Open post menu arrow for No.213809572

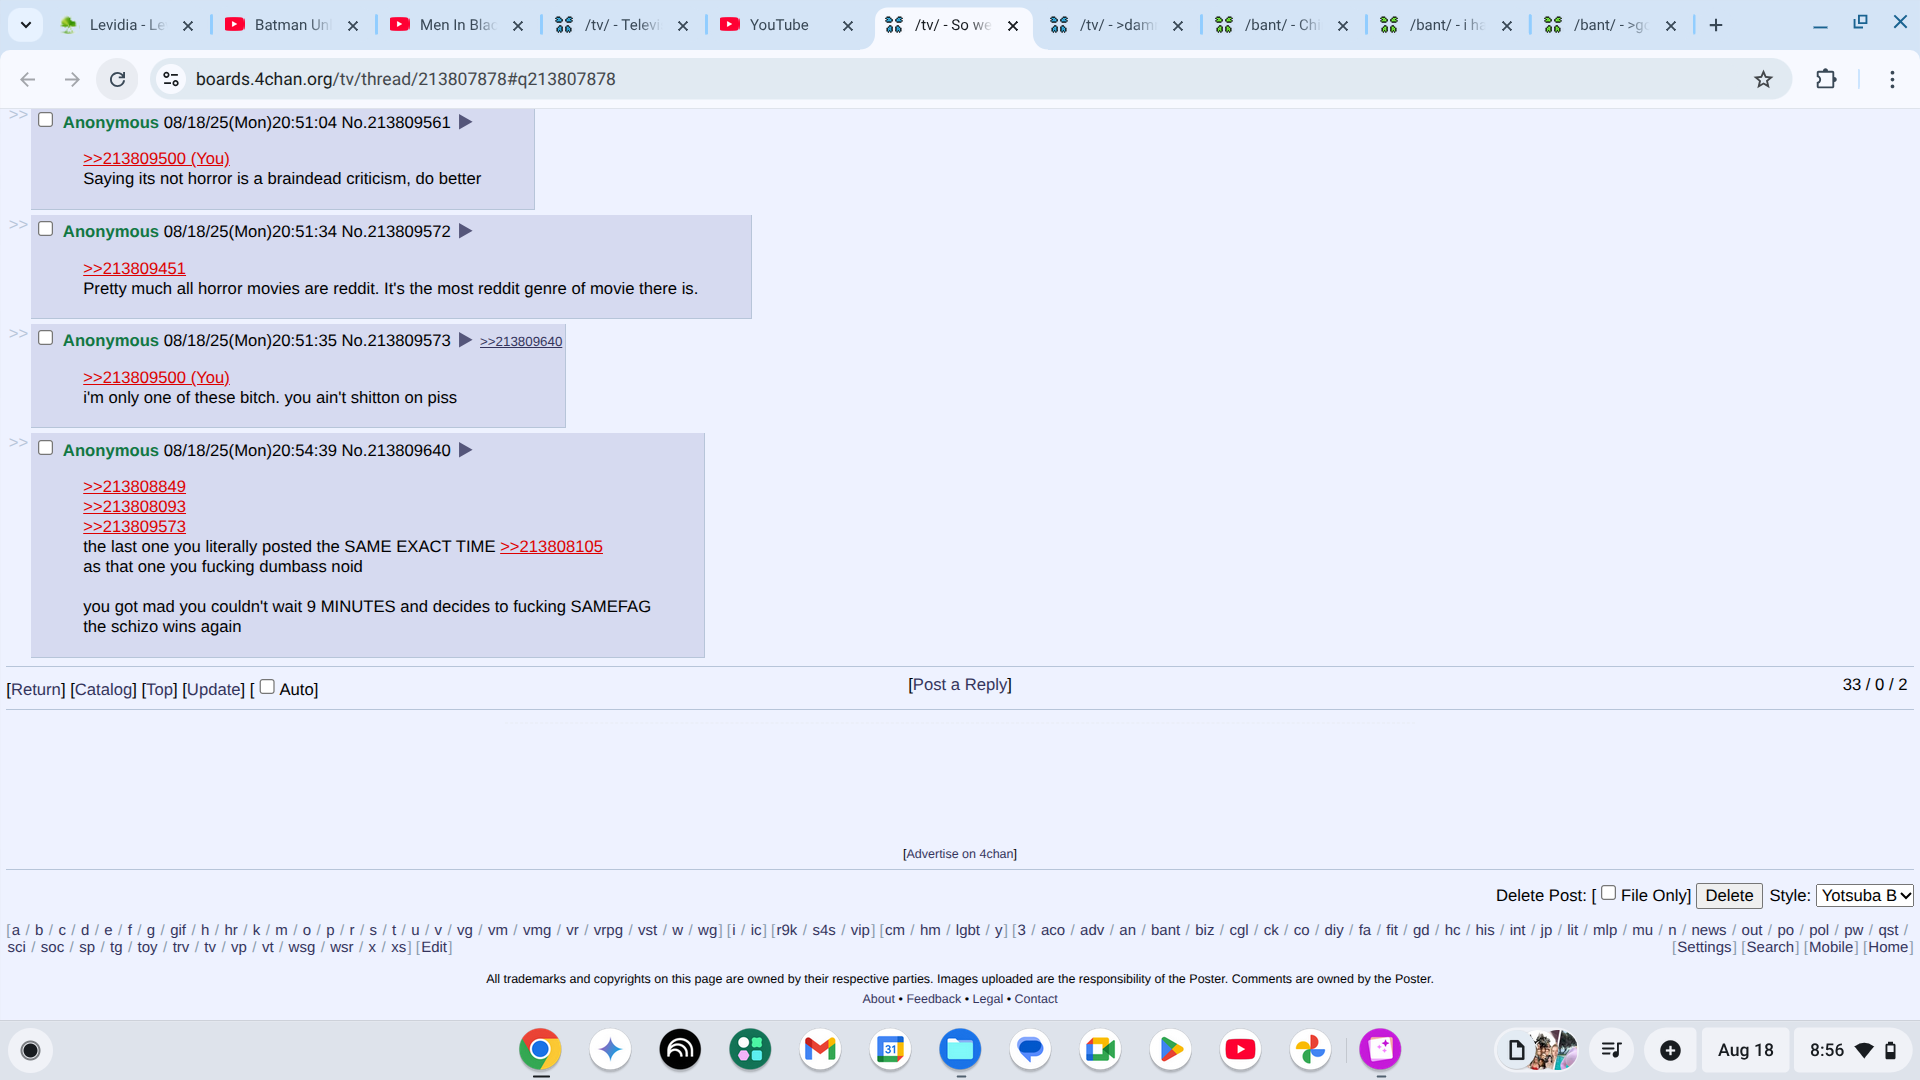click(x=465, y=231)
